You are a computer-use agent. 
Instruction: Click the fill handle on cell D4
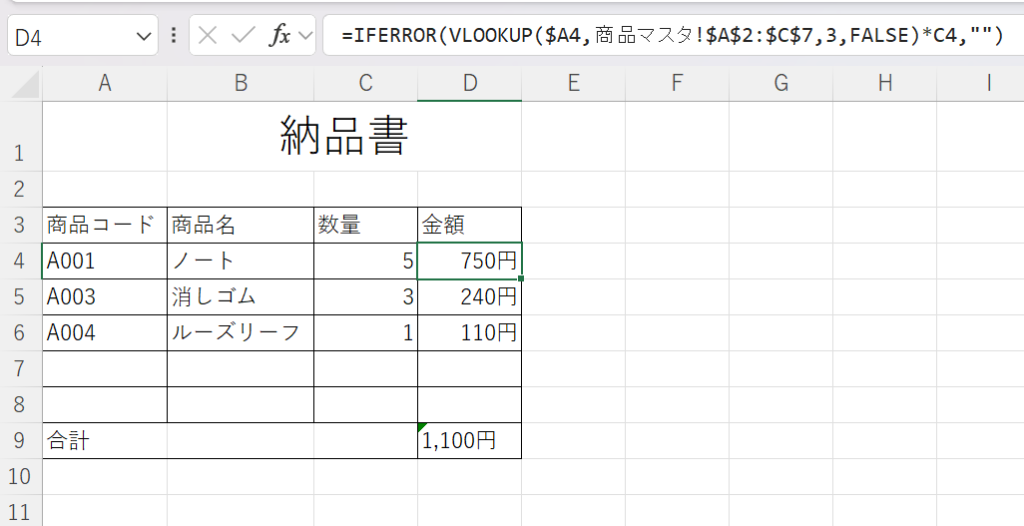[x=521, y=278]
